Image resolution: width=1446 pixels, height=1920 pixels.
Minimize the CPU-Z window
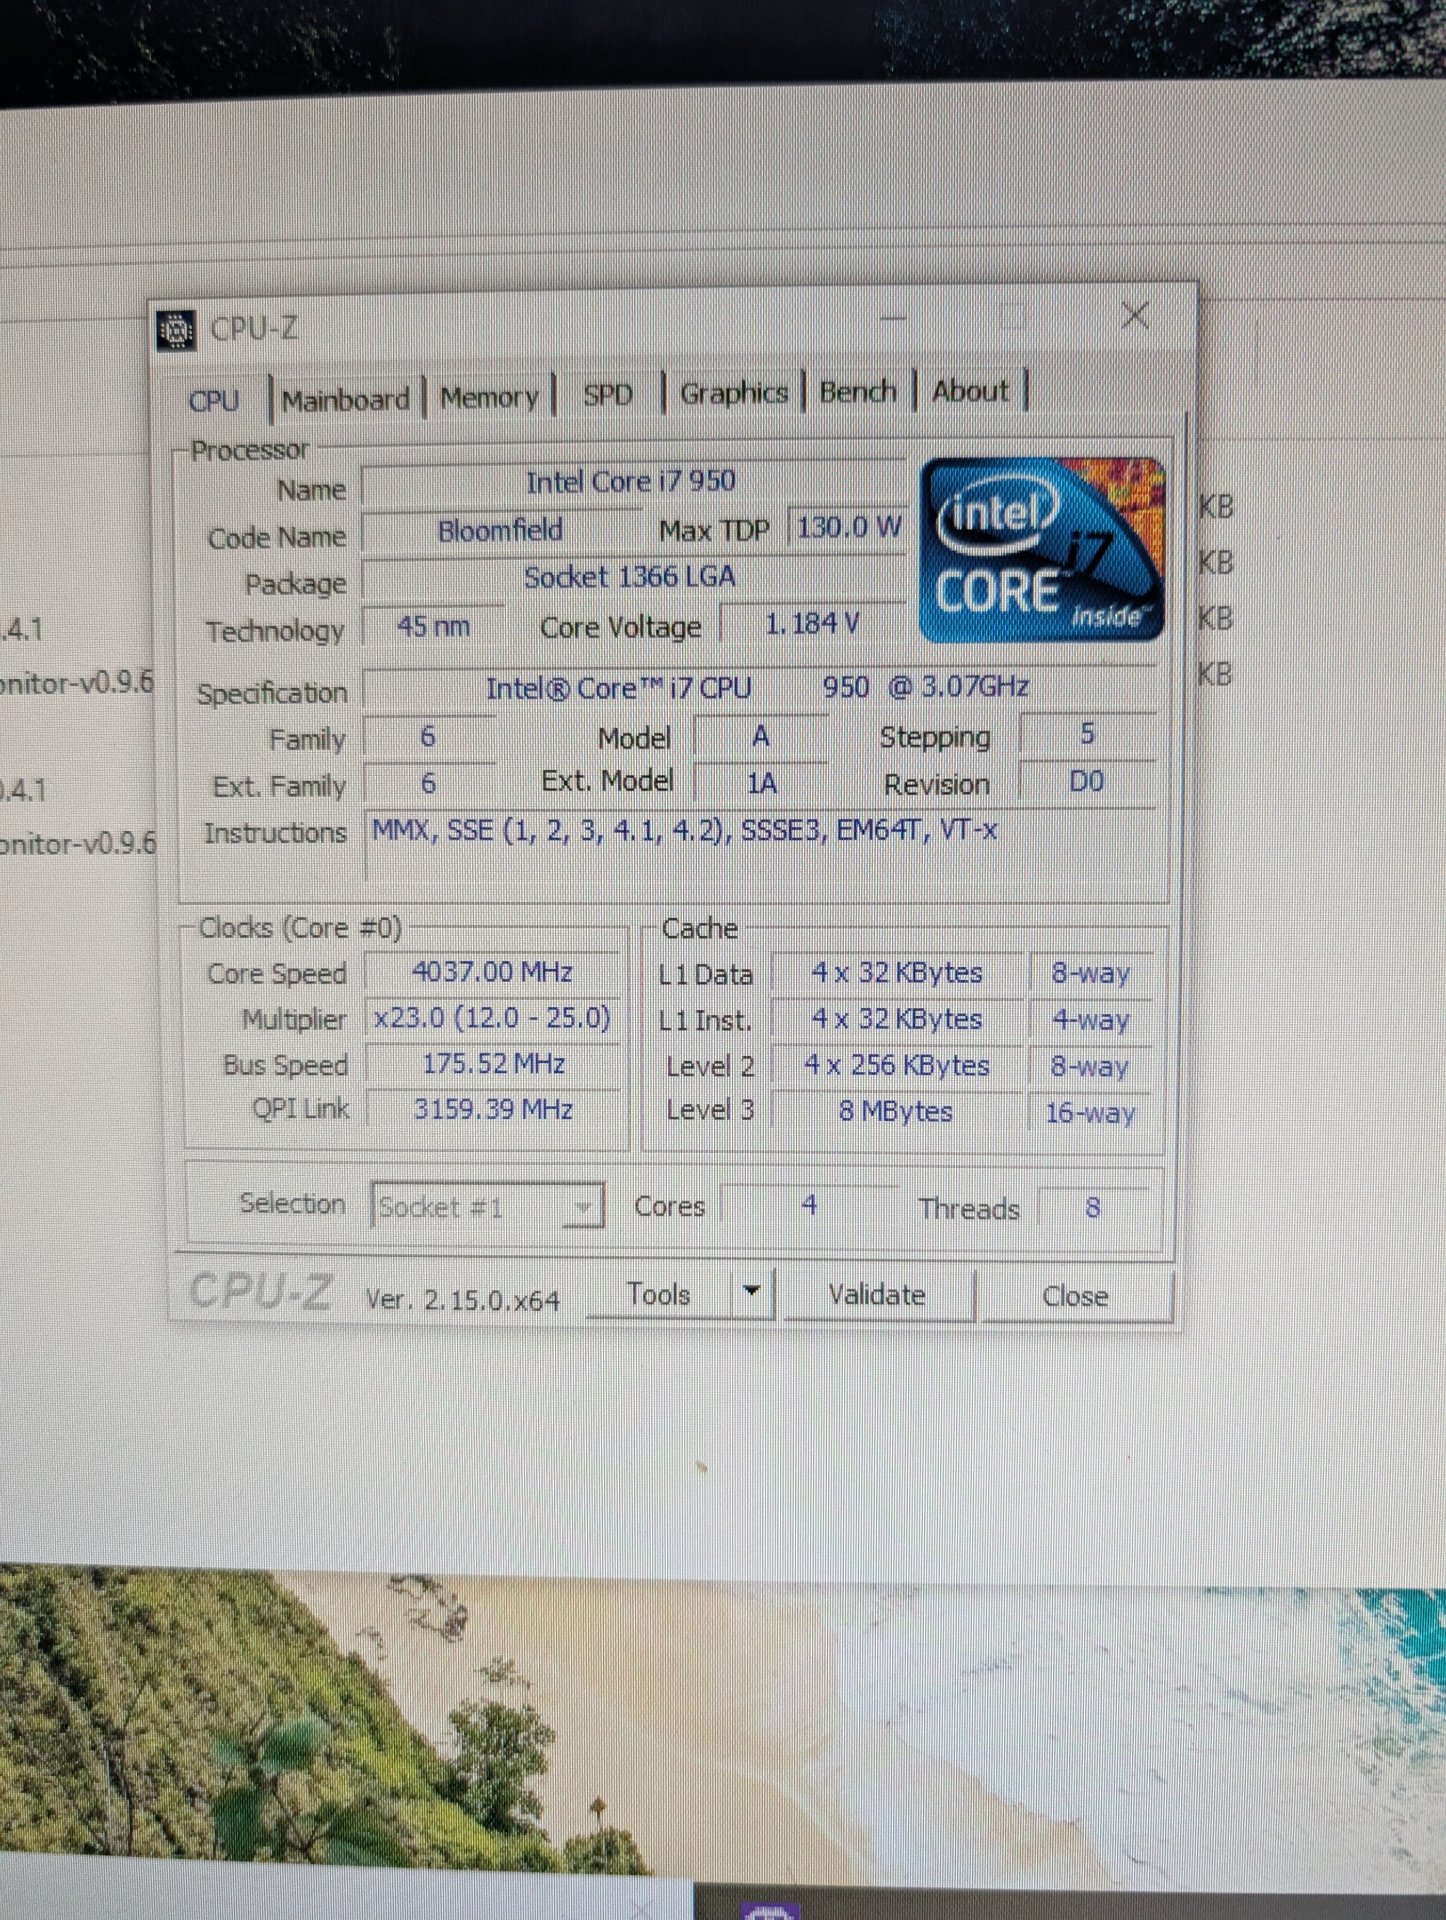(x=893, y=318)
